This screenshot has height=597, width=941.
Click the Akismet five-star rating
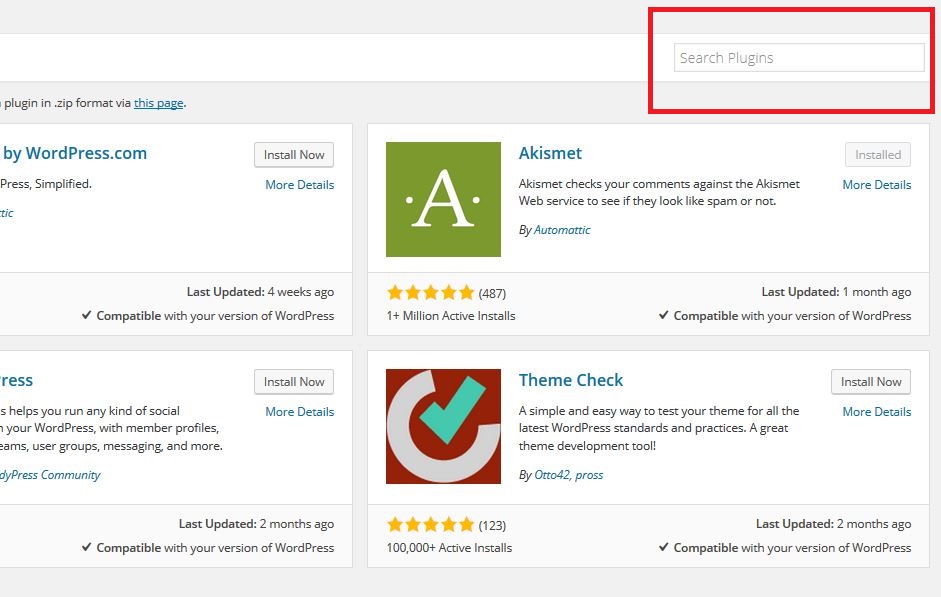[x=431, y=293]
